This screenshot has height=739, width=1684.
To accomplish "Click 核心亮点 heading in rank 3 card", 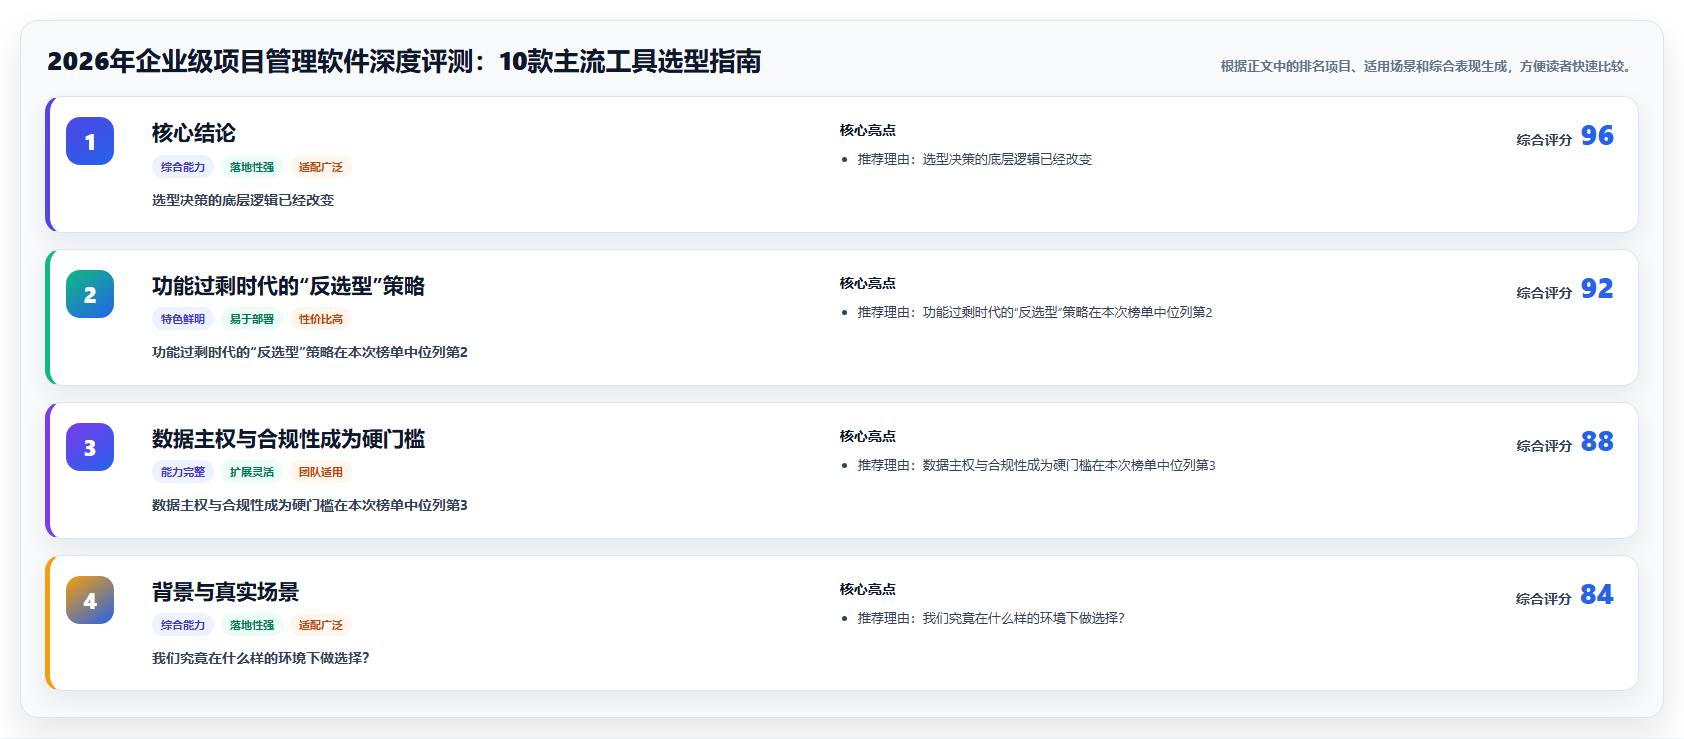I will [x=868, y=436].
